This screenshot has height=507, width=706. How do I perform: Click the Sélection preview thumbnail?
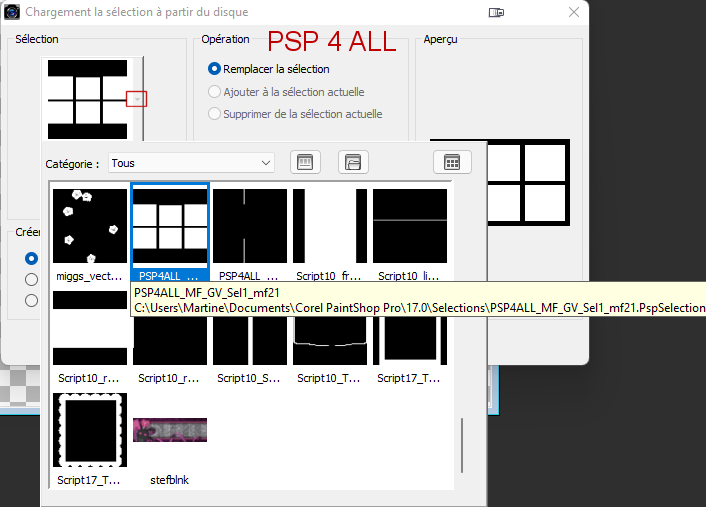tap(87, 99)
